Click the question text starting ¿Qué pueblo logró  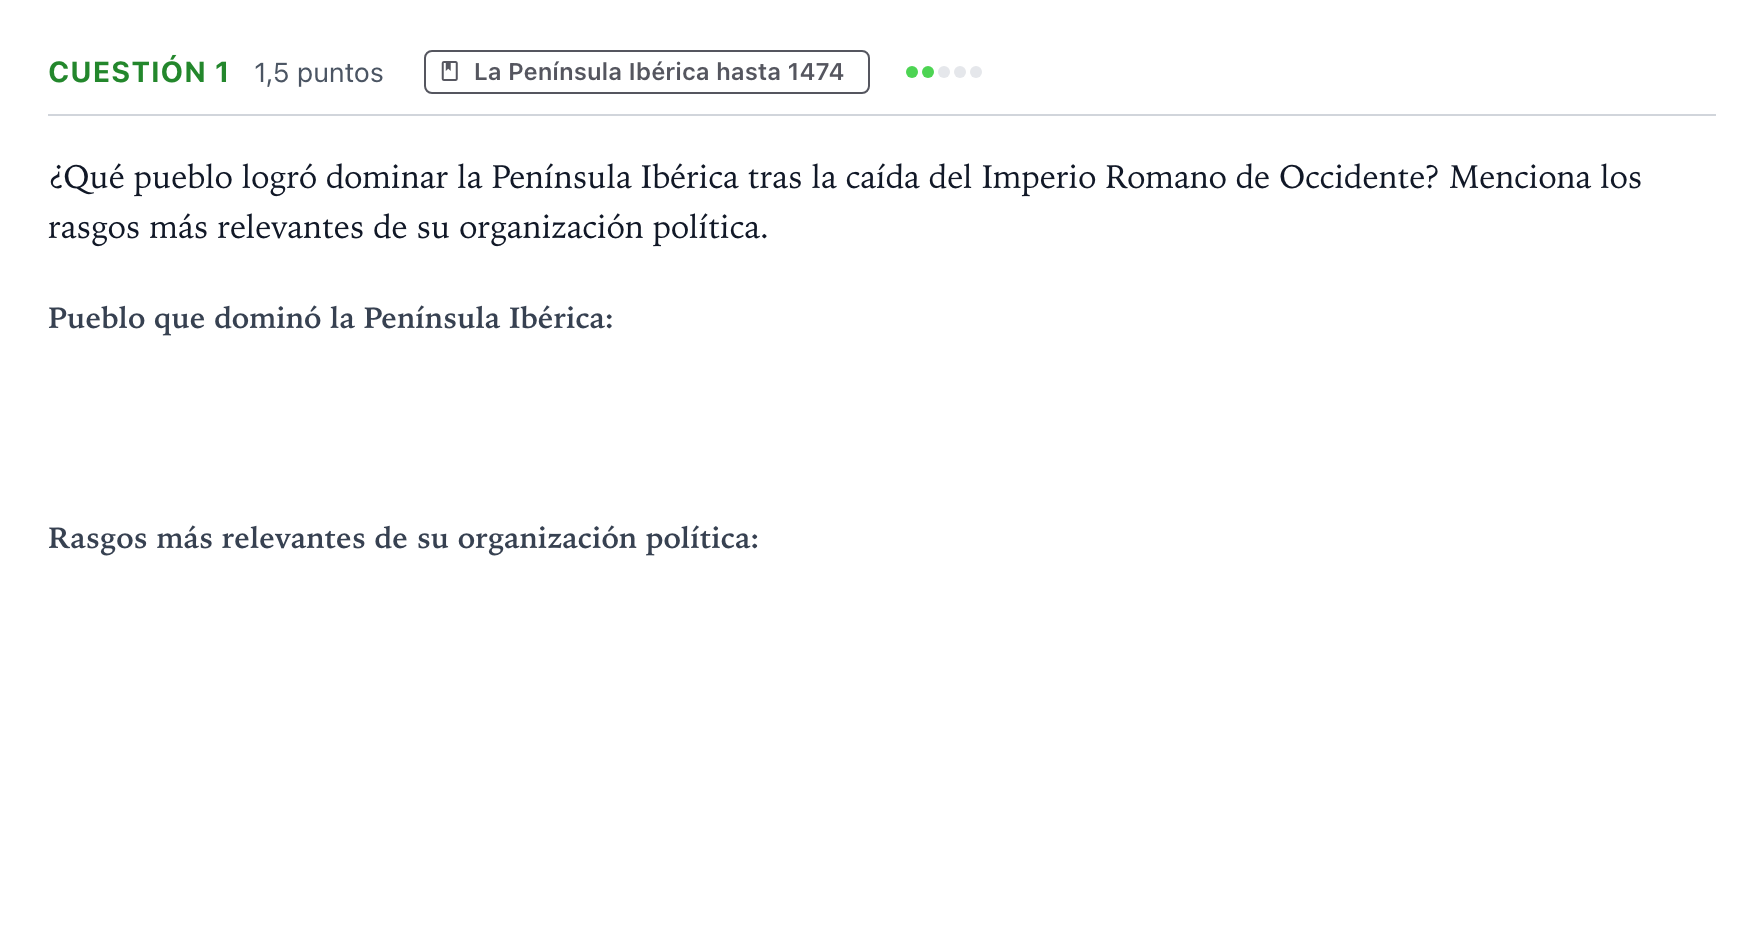tap(845, 202)
